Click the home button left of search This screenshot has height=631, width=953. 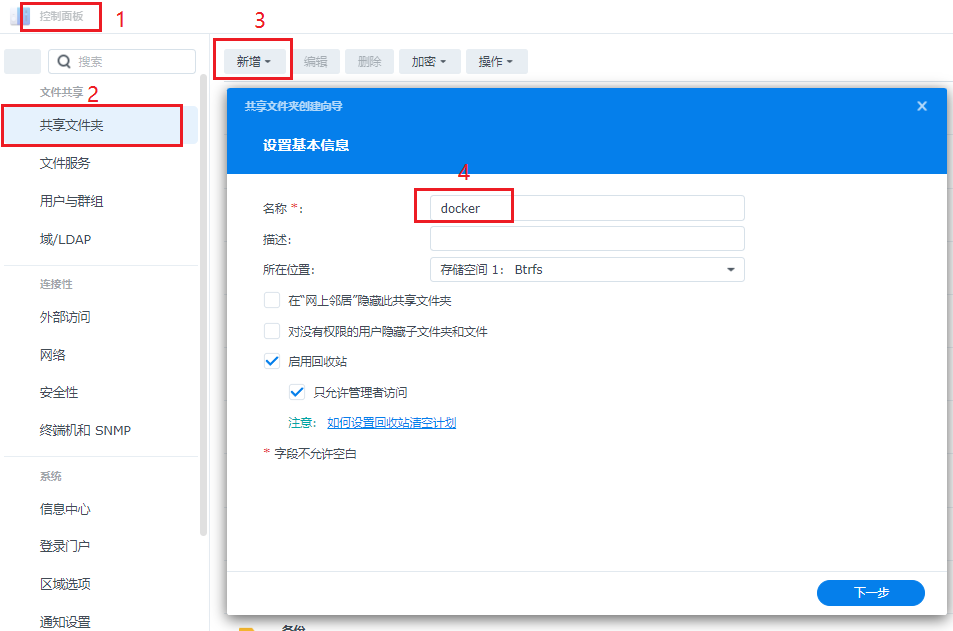pyautogui.click(x=22, y=61)
